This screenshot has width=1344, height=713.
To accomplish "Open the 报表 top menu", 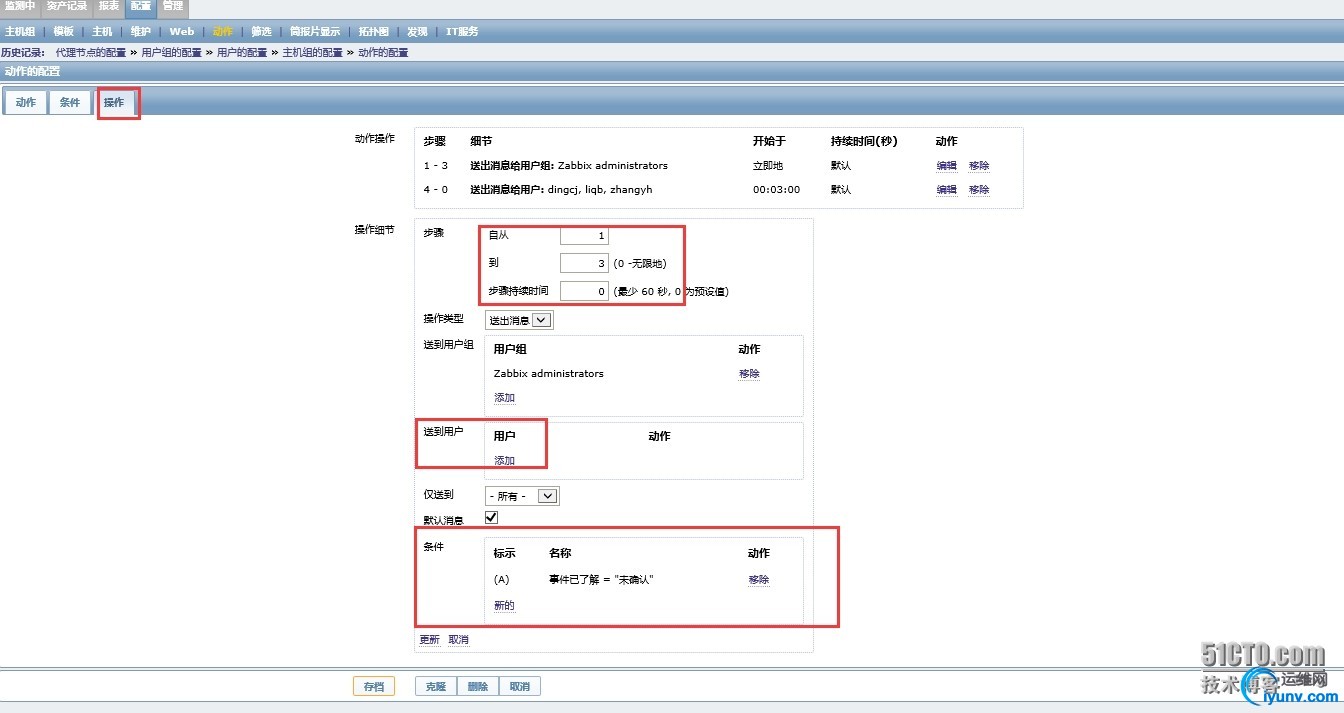I will coord(110,6).
